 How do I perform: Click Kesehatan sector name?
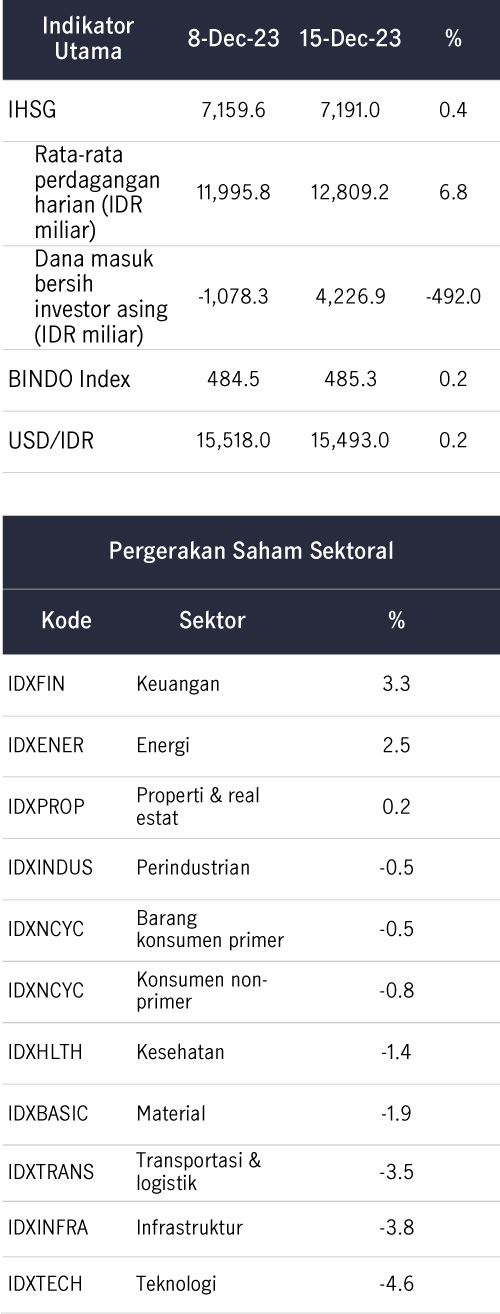tap(180, 1052)
